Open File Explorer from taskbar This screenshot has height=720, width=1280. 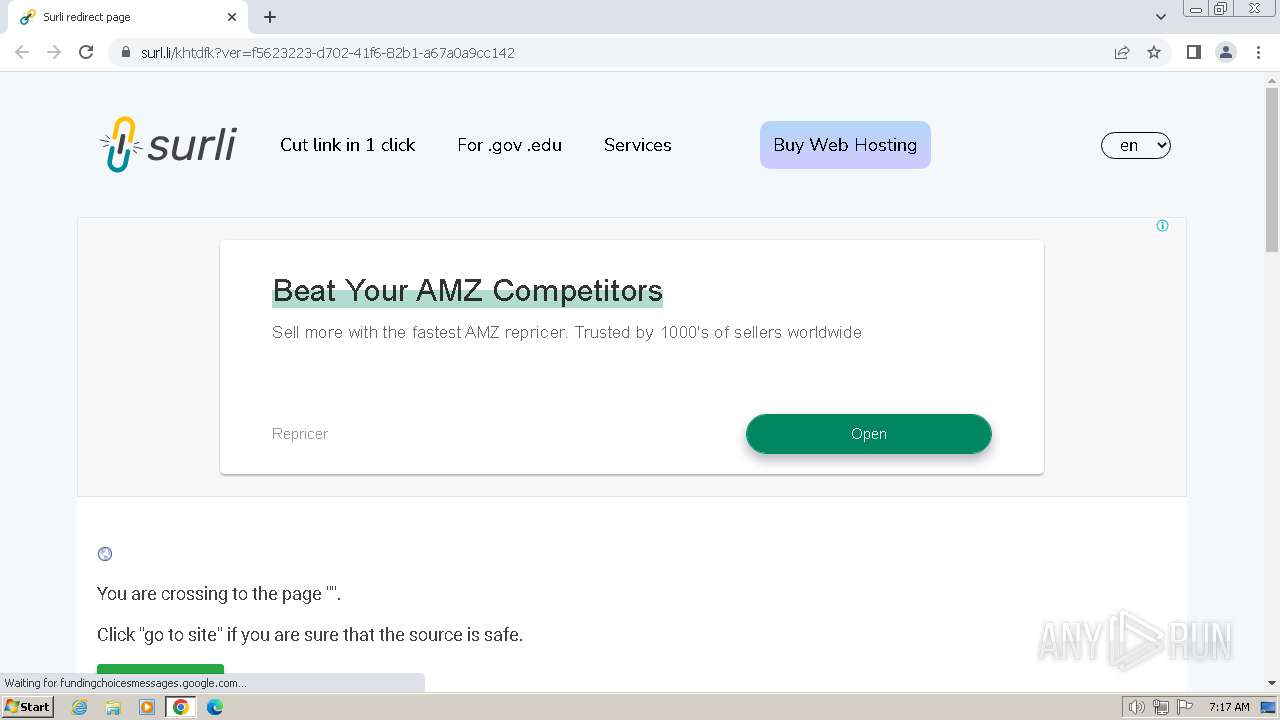[113, 707]
